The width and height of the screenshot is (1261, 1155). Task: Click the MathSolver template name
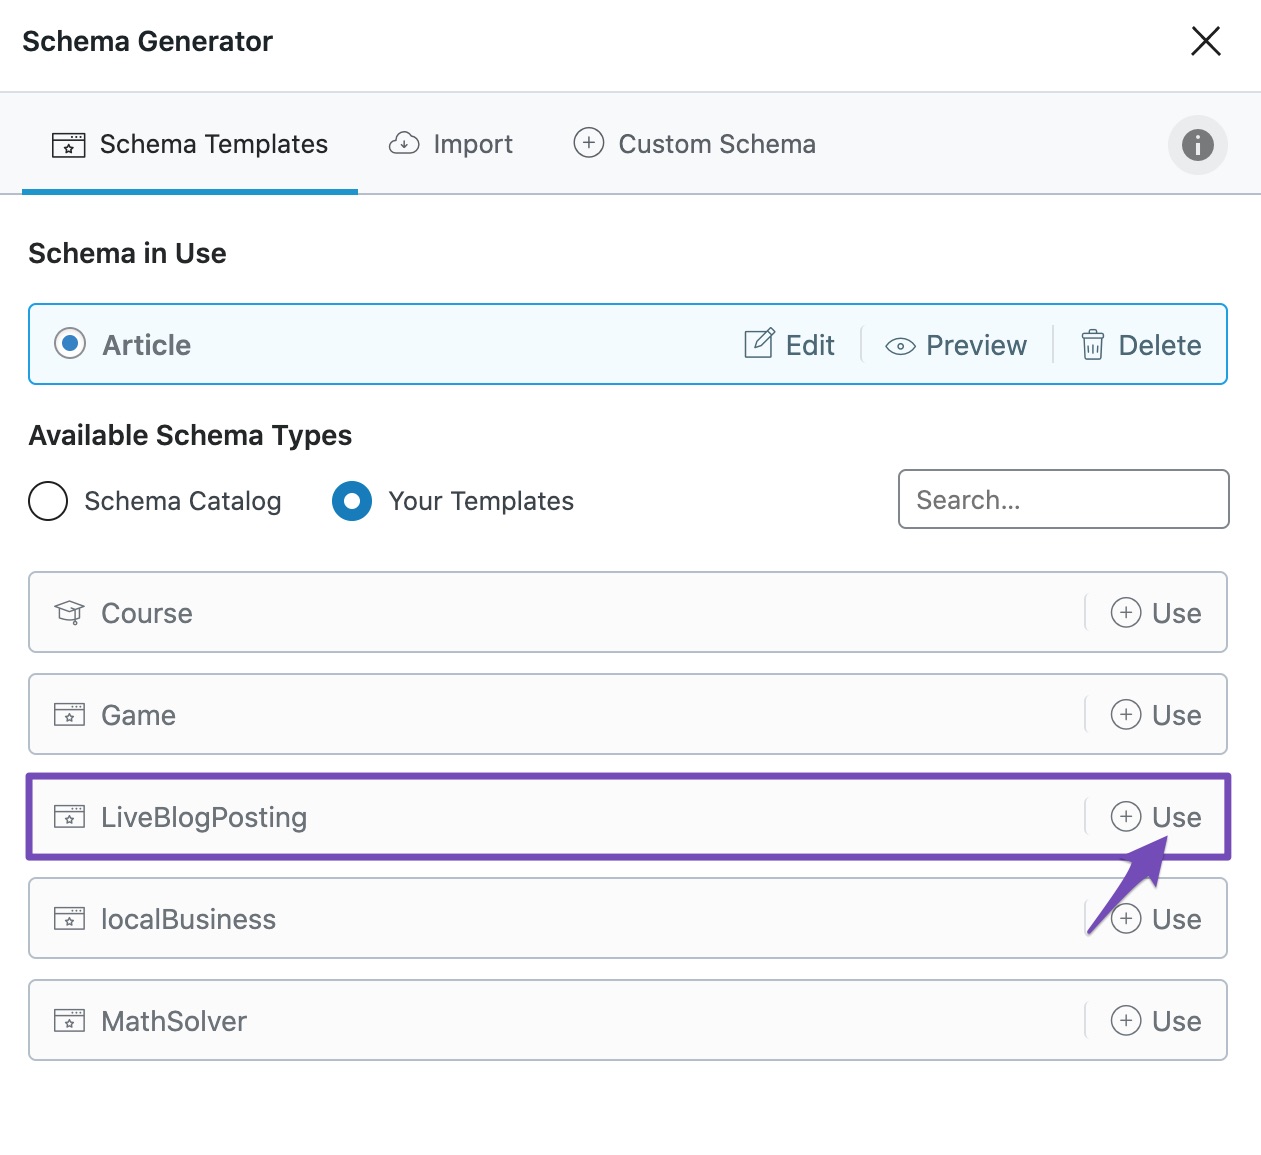[174, 1021]
